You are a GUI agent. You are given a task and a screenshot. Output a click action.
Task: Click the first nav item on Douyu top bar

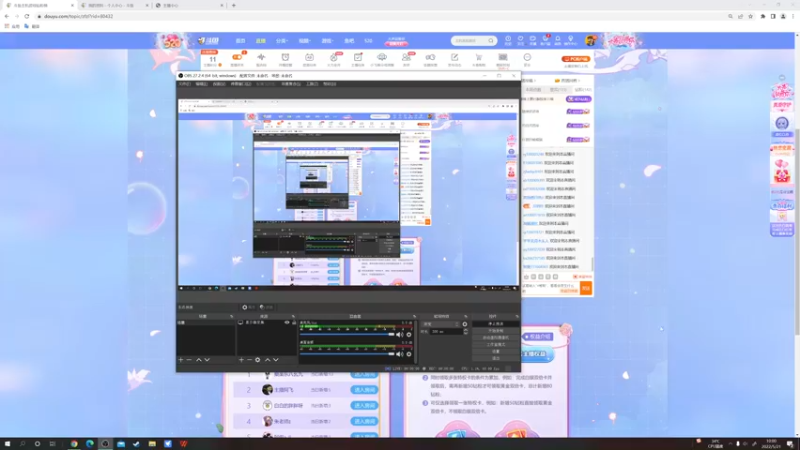(x=240, y=41)
